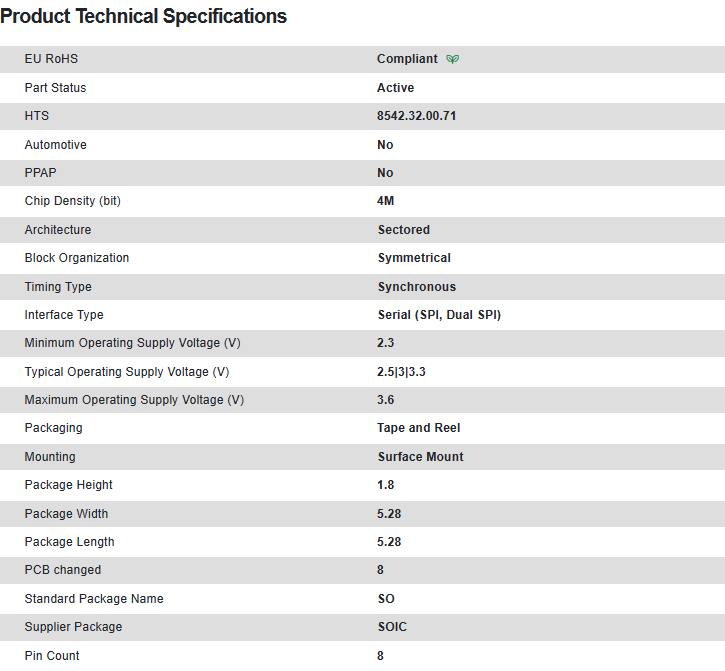Screen dimensions: 725x671
Task: Click the Surface Mount mounting value
Action: [x=420, y=457]
